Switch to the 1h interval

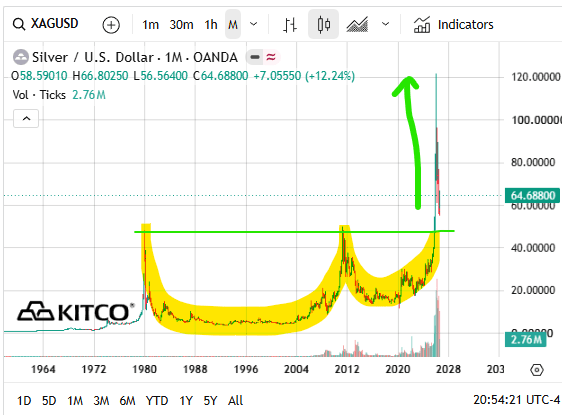click(211, 25)
